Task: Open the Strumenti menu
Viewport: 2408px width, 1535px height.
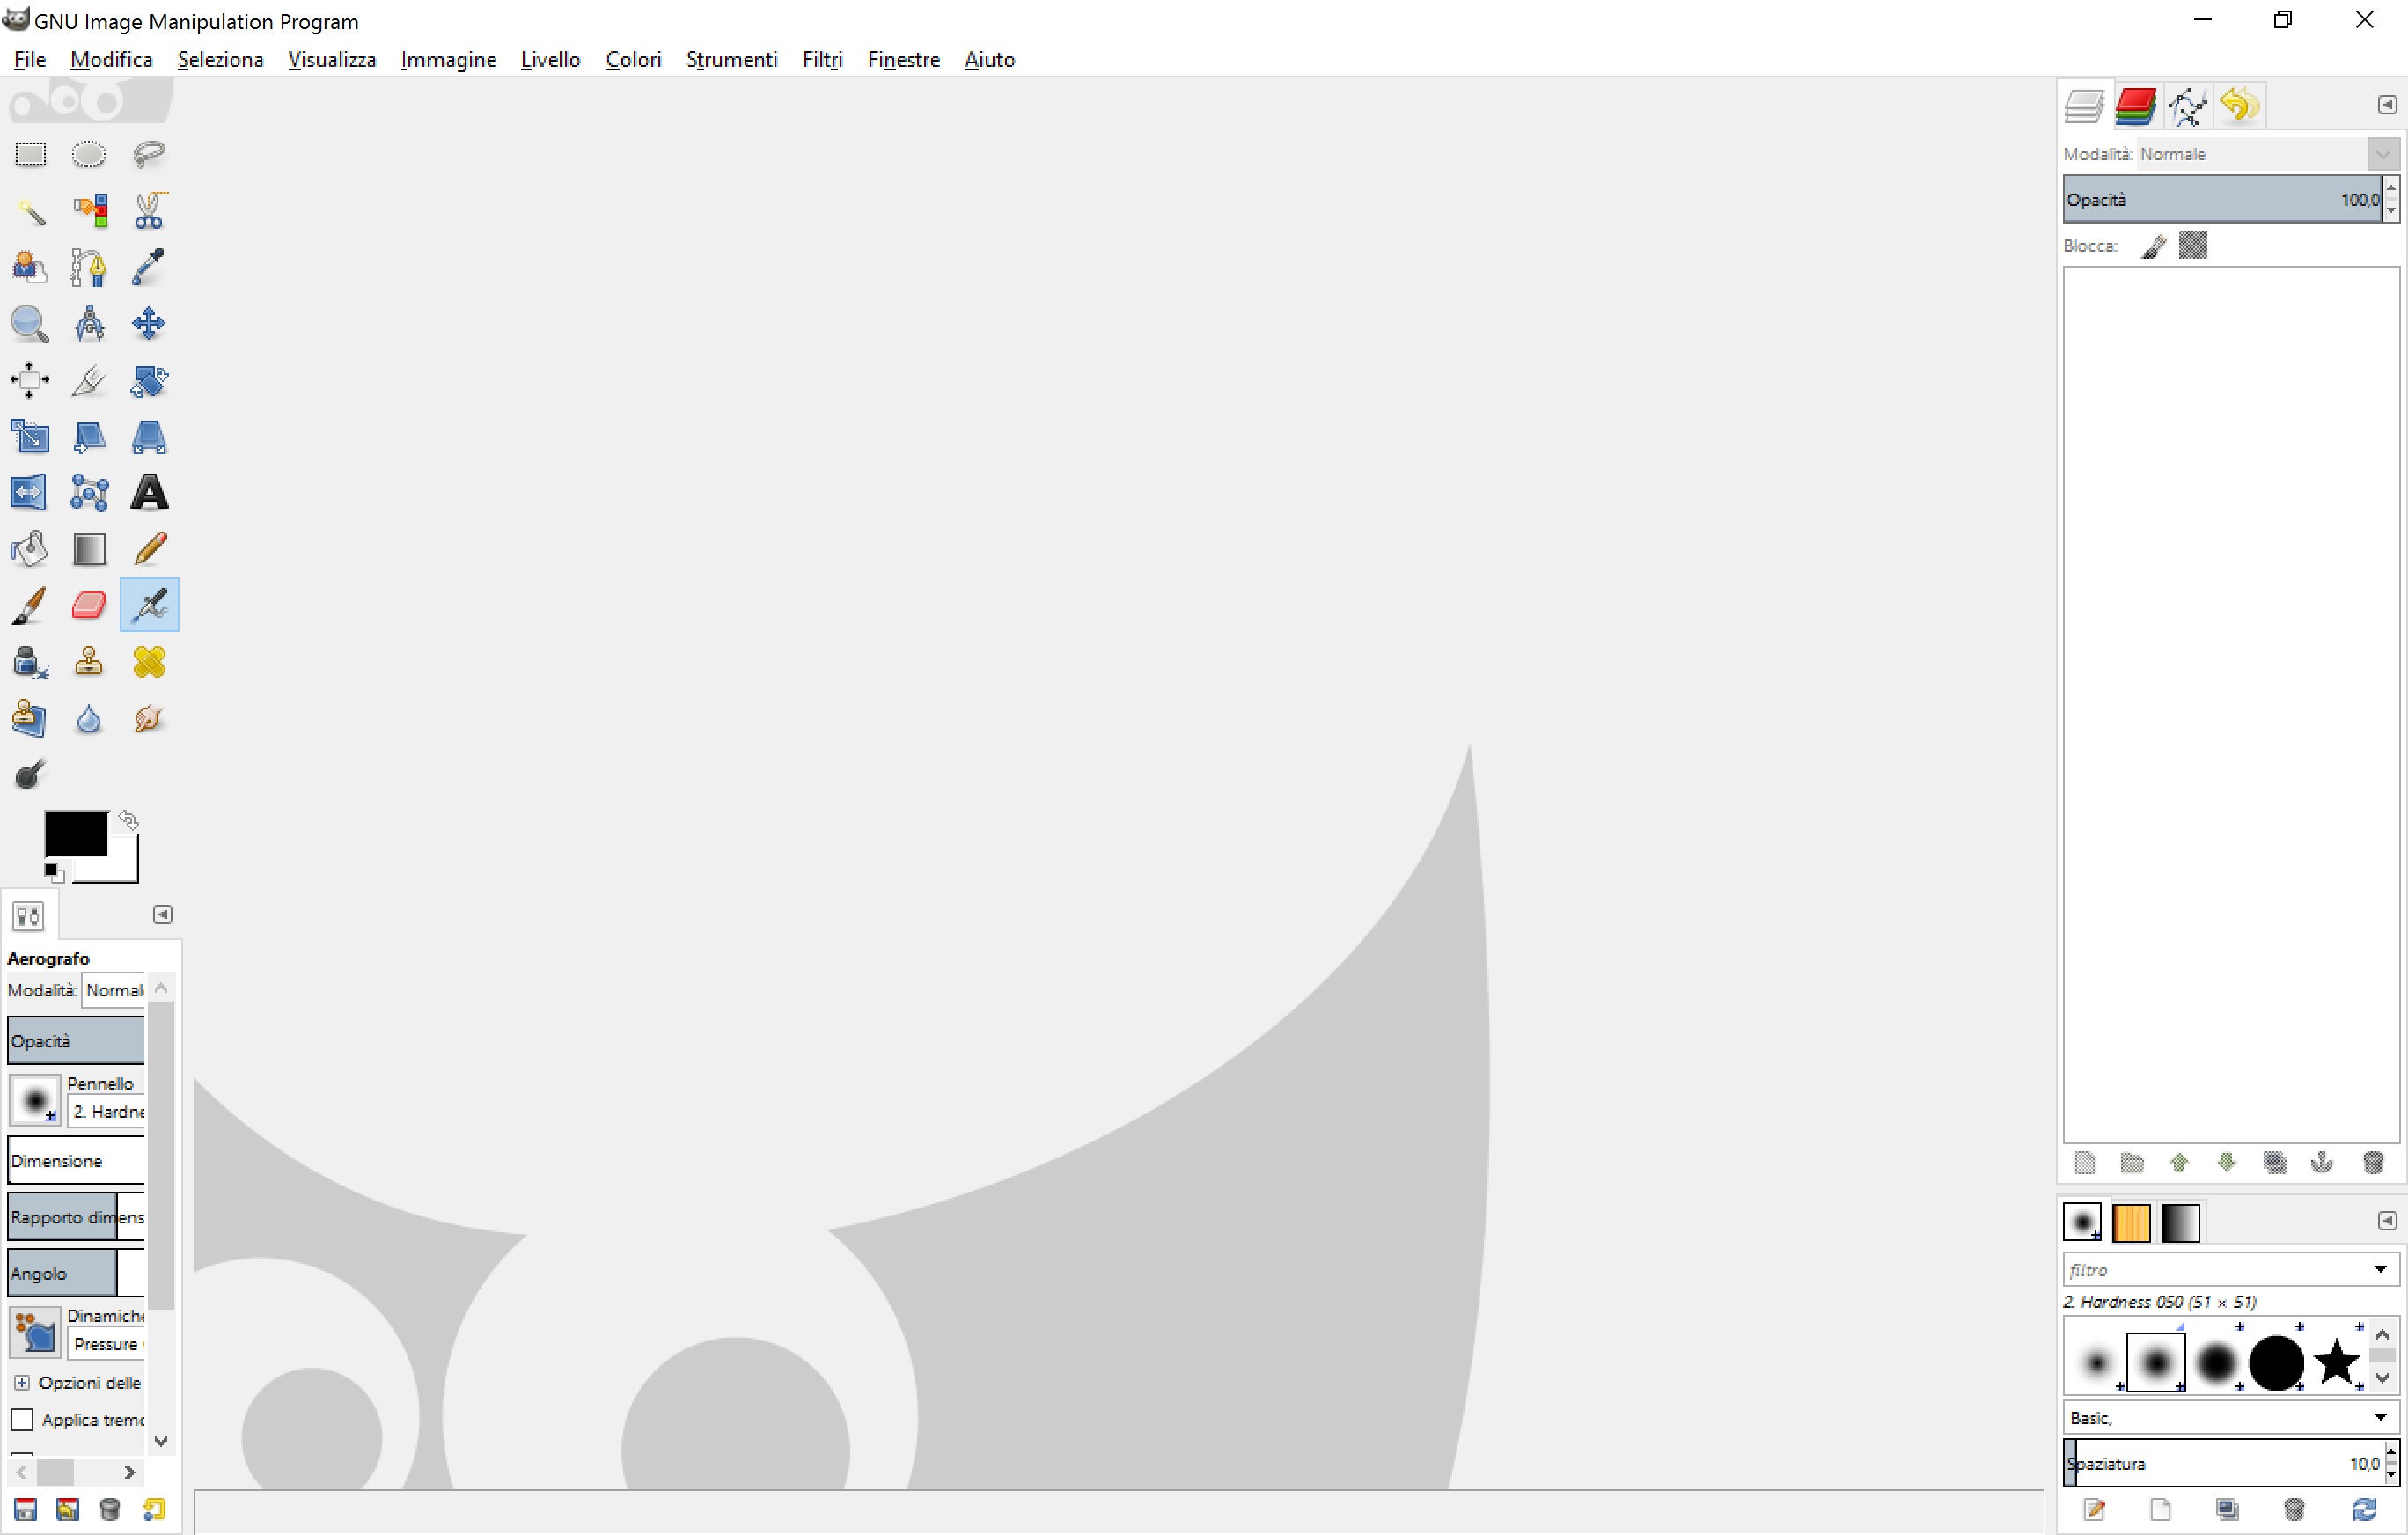Action: point(731,59)
